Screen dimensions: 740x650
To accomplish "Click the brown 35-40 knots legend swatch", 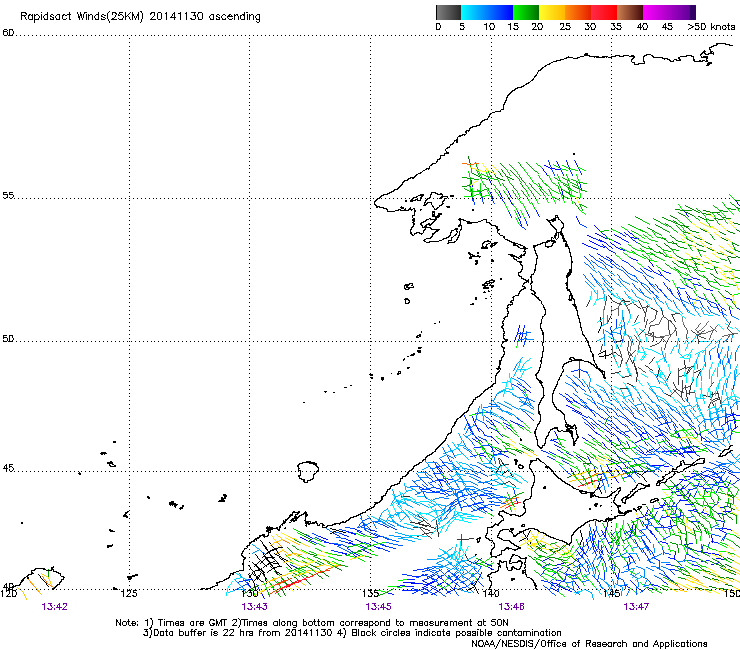I will [630, 12].
